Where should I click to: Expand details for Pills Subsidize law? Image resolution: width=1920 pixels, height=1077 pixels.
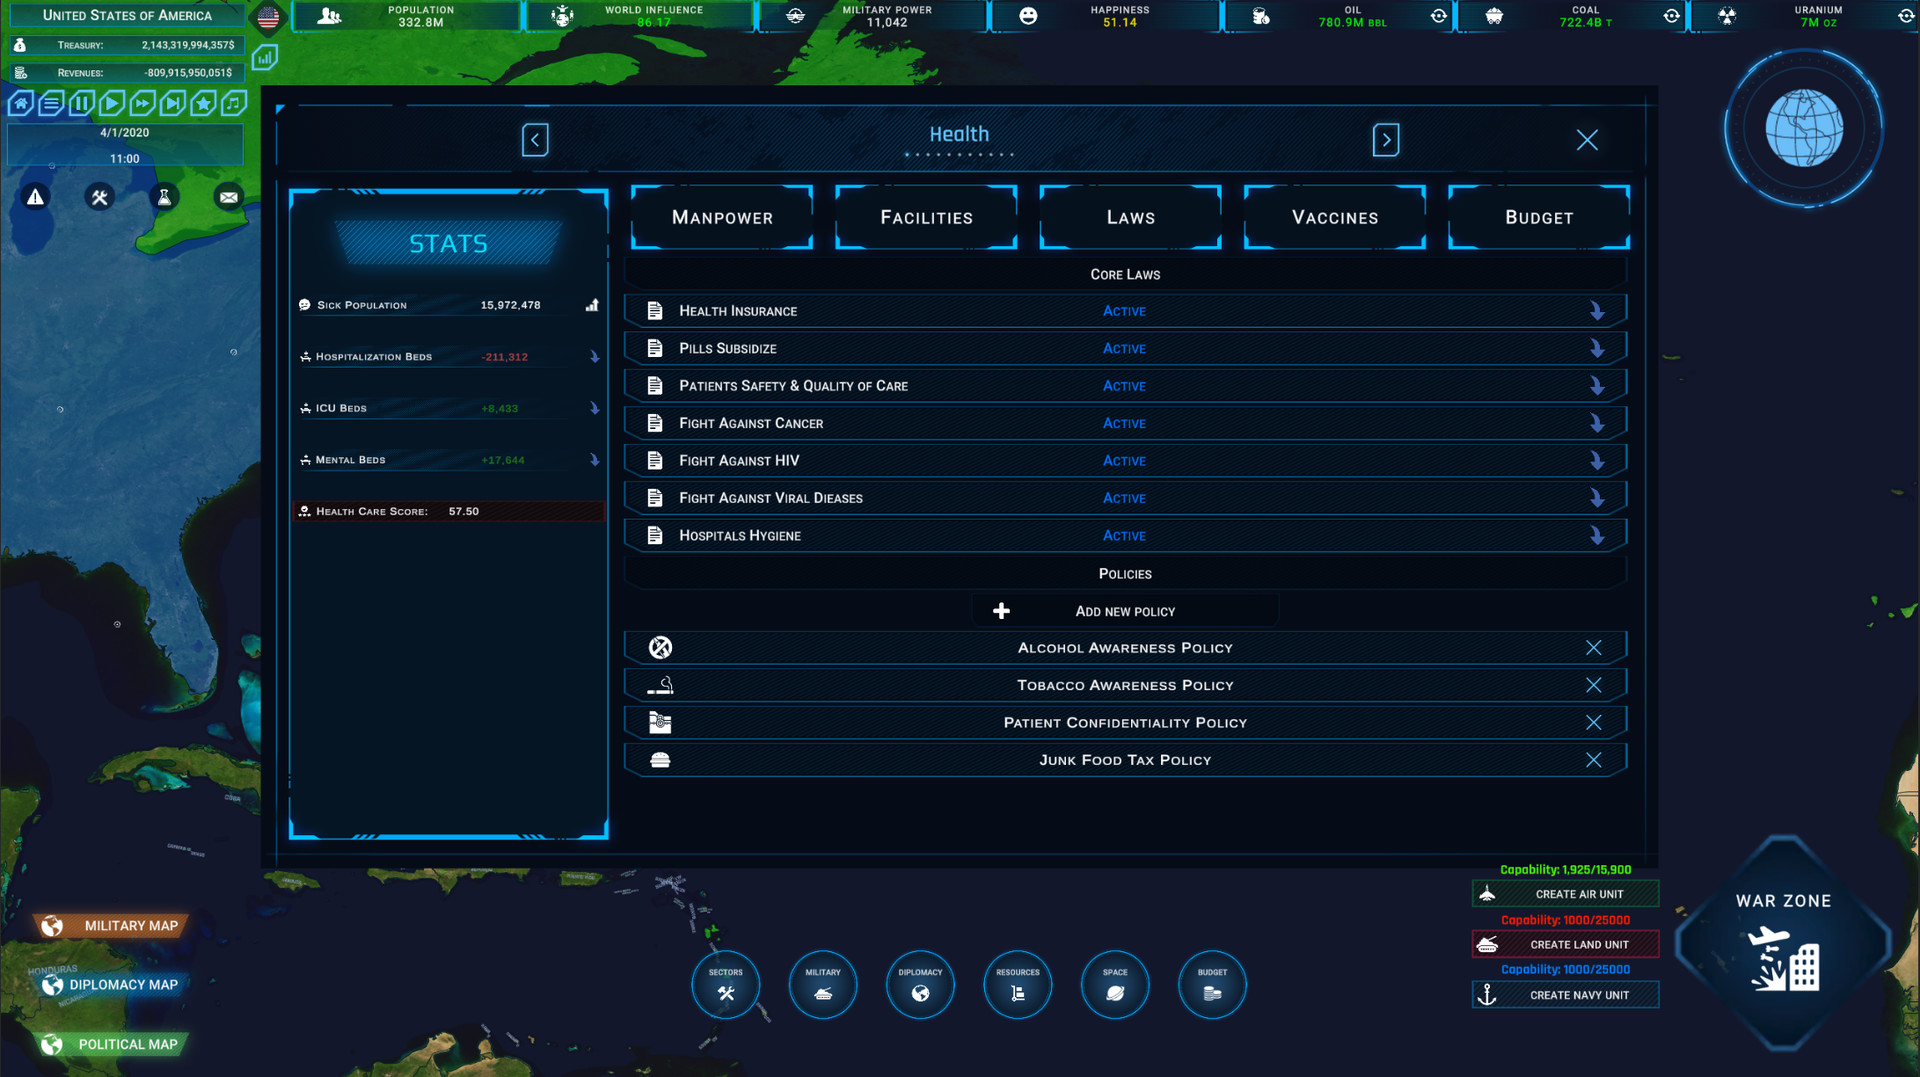point(1595,347)
